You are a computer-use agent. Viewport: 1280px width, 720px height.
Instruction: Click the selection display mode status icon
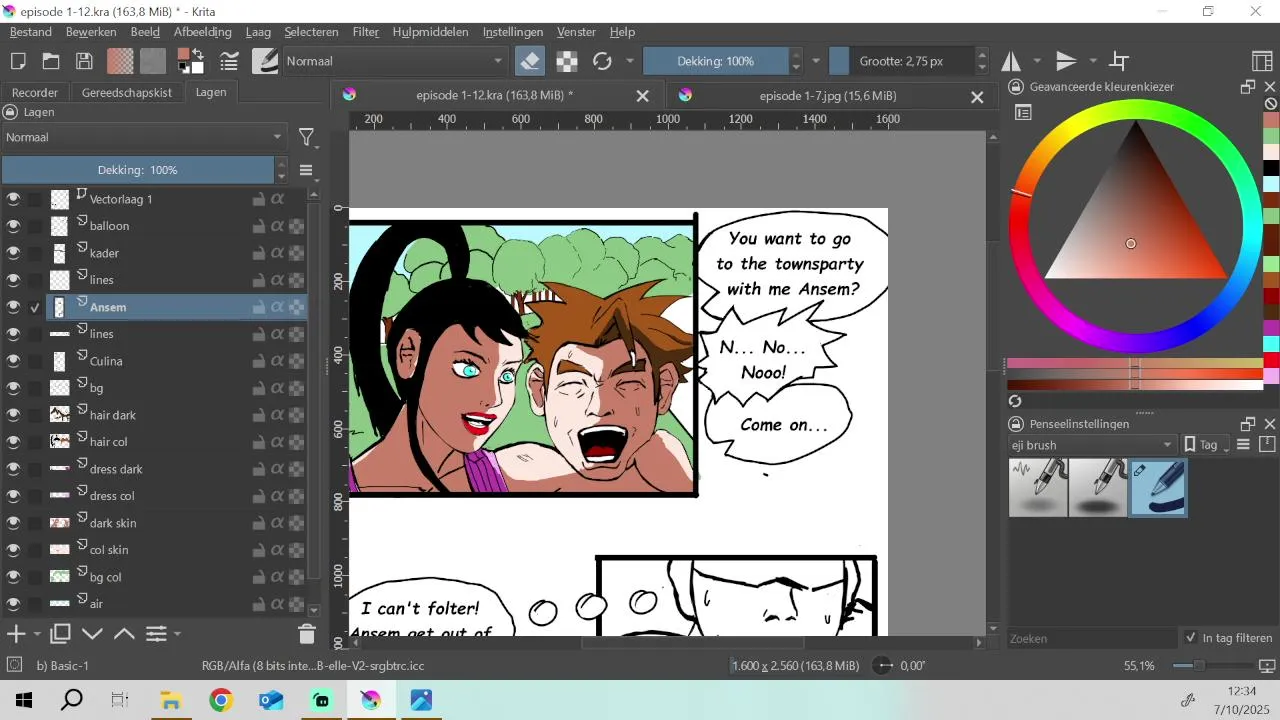pos(14,665)
